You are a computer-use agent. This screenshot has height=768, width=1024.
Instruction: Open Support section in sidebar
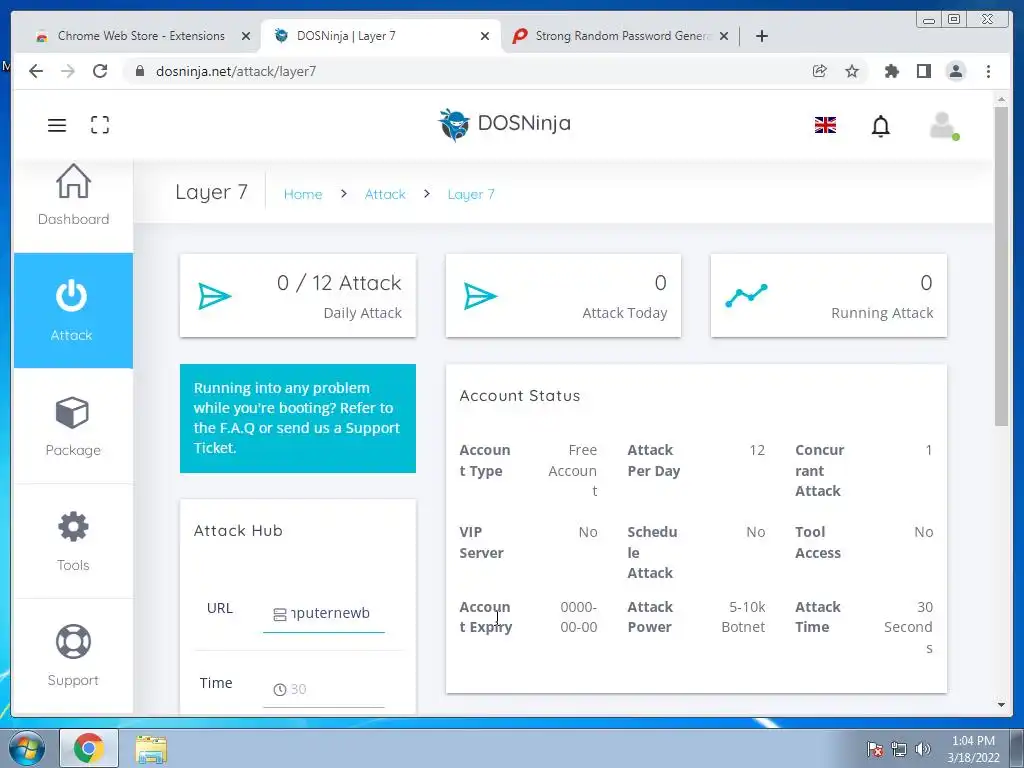[x=73, y=656]
